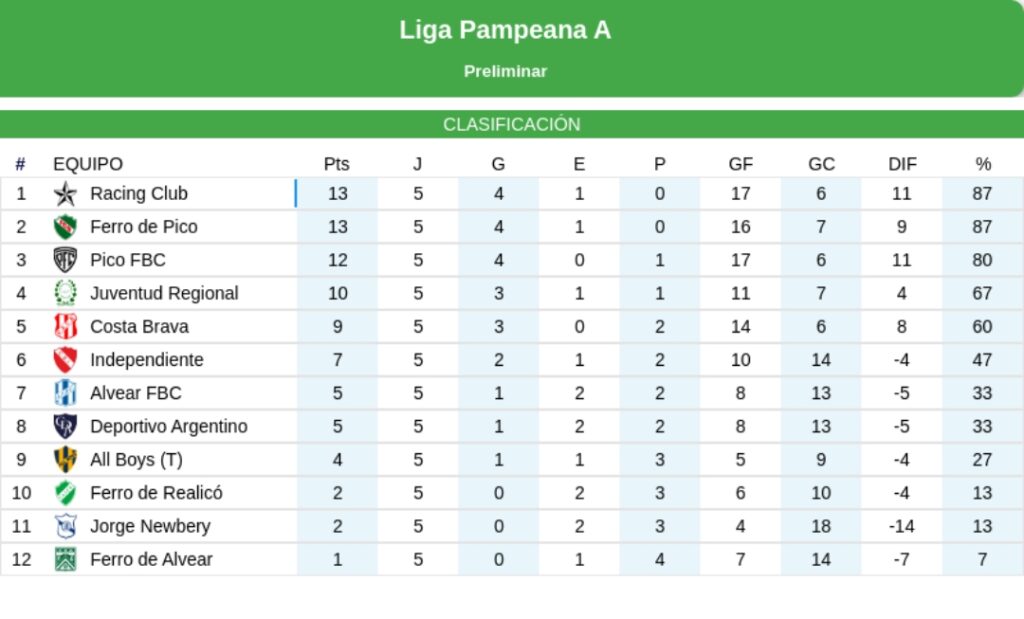Image resolution: width=1024 pixels, height=619 pixels.
Task: Click the Alvear FBC blue striped crest
Action: click(65, 393)
